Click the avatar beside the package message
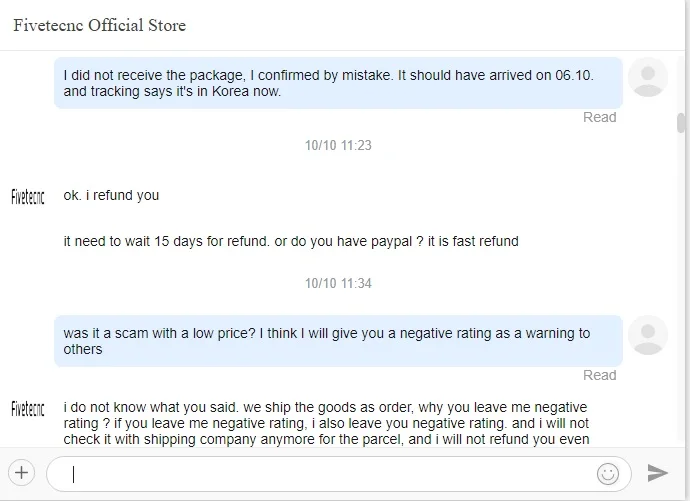690x501 pixels. click(x=650, y=77)
